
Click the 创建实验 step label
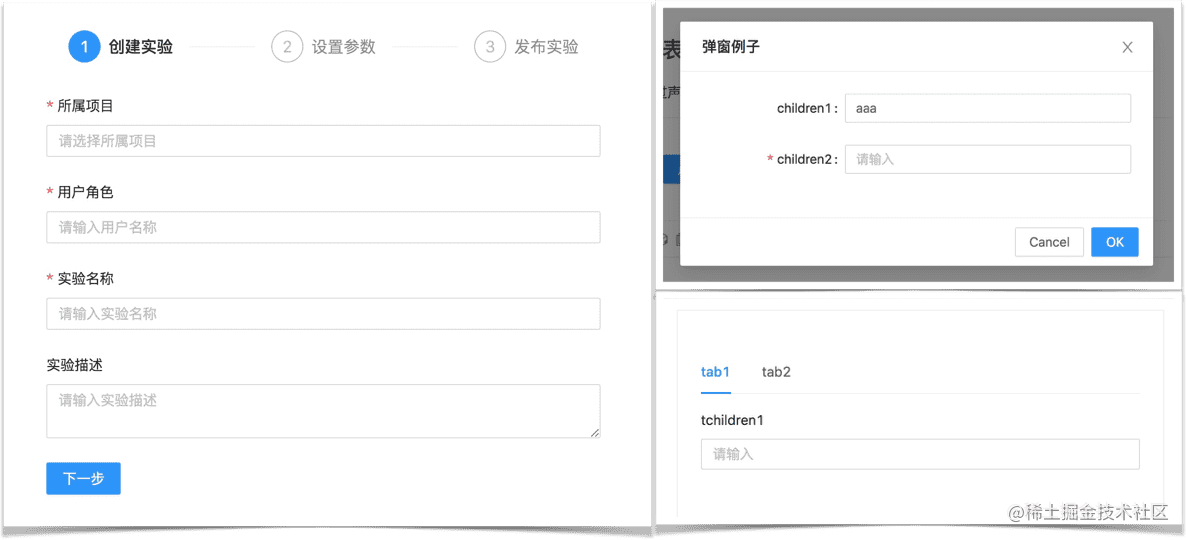[x=141, y=47]
